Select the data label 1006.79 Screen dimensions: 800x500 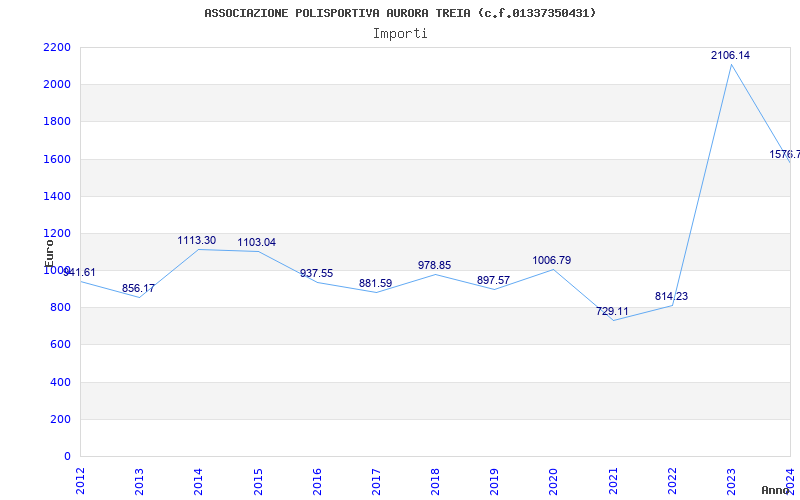point(552,261)
